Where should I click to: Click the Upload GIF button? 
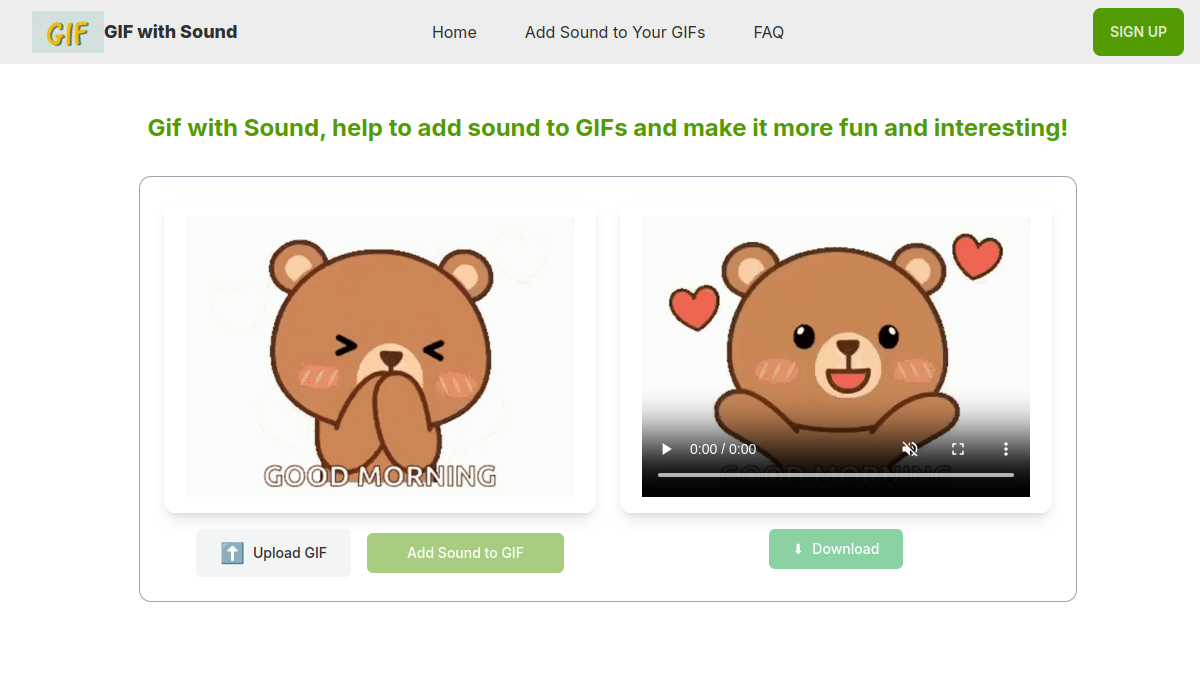pos(273,553)
